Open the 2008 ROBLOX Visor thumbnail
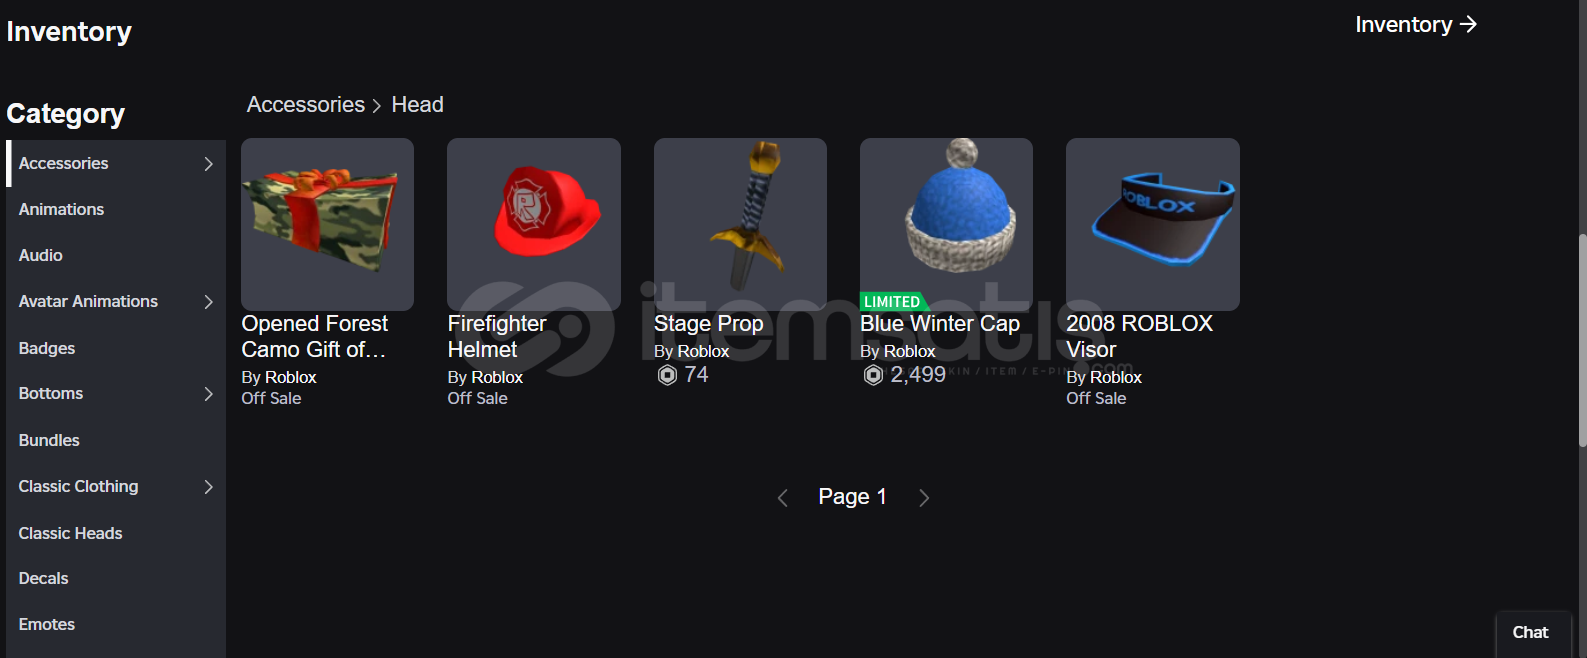1587x658 pixels. click(x=1153, y=224)
